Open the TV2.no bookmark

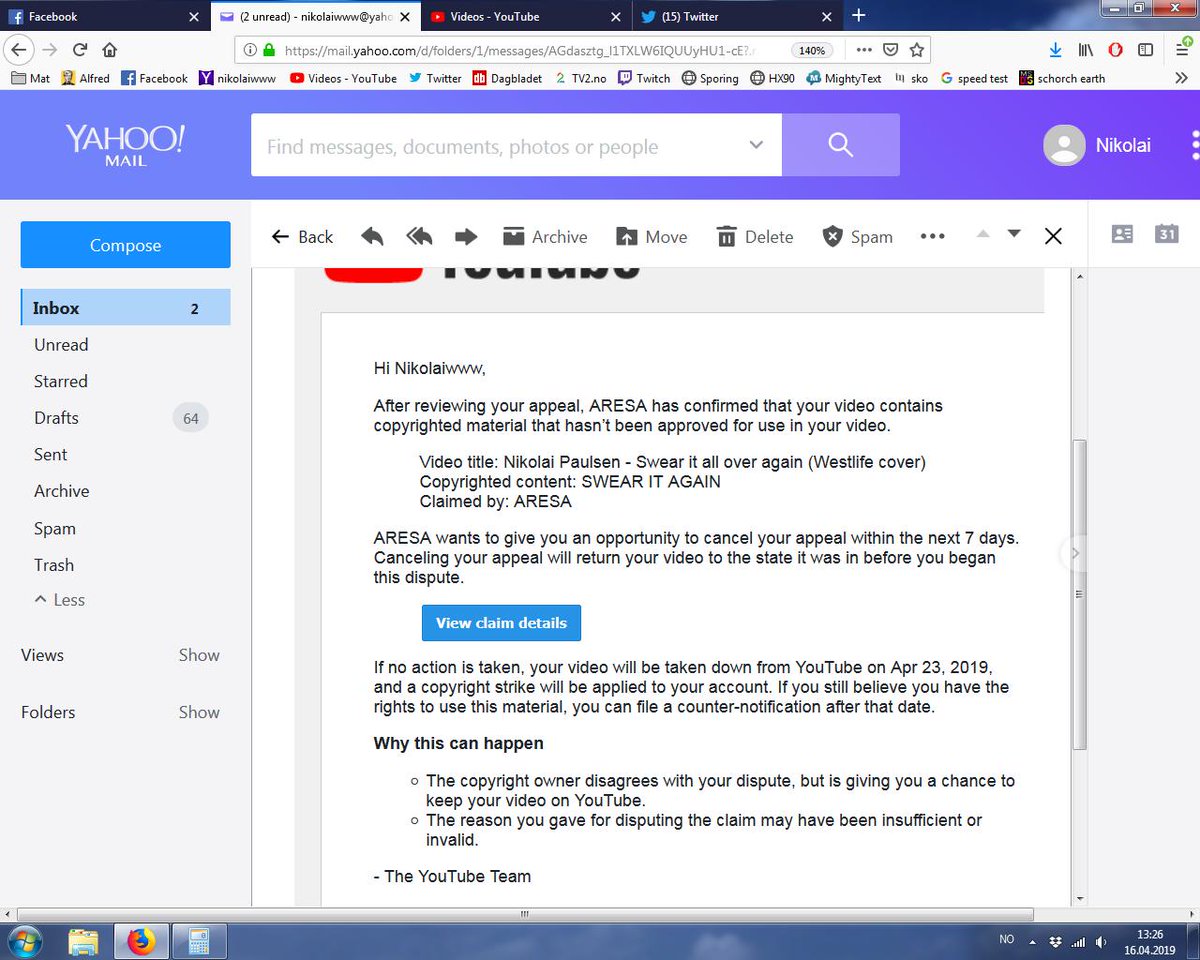580,78
